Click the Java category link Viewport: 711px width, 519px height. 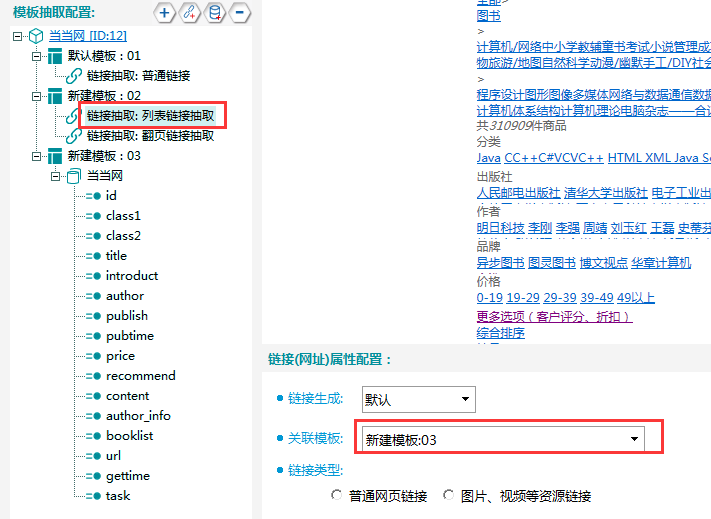tap(488, 158)
